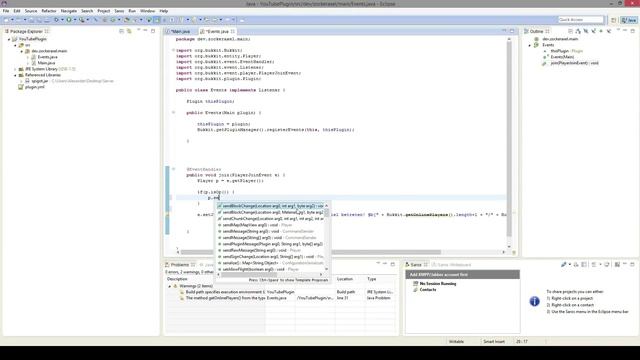Image resolution: width=640 pixels, height=360 pixels.
Task: Open the Run menu
Action: (x=132, y=11)
